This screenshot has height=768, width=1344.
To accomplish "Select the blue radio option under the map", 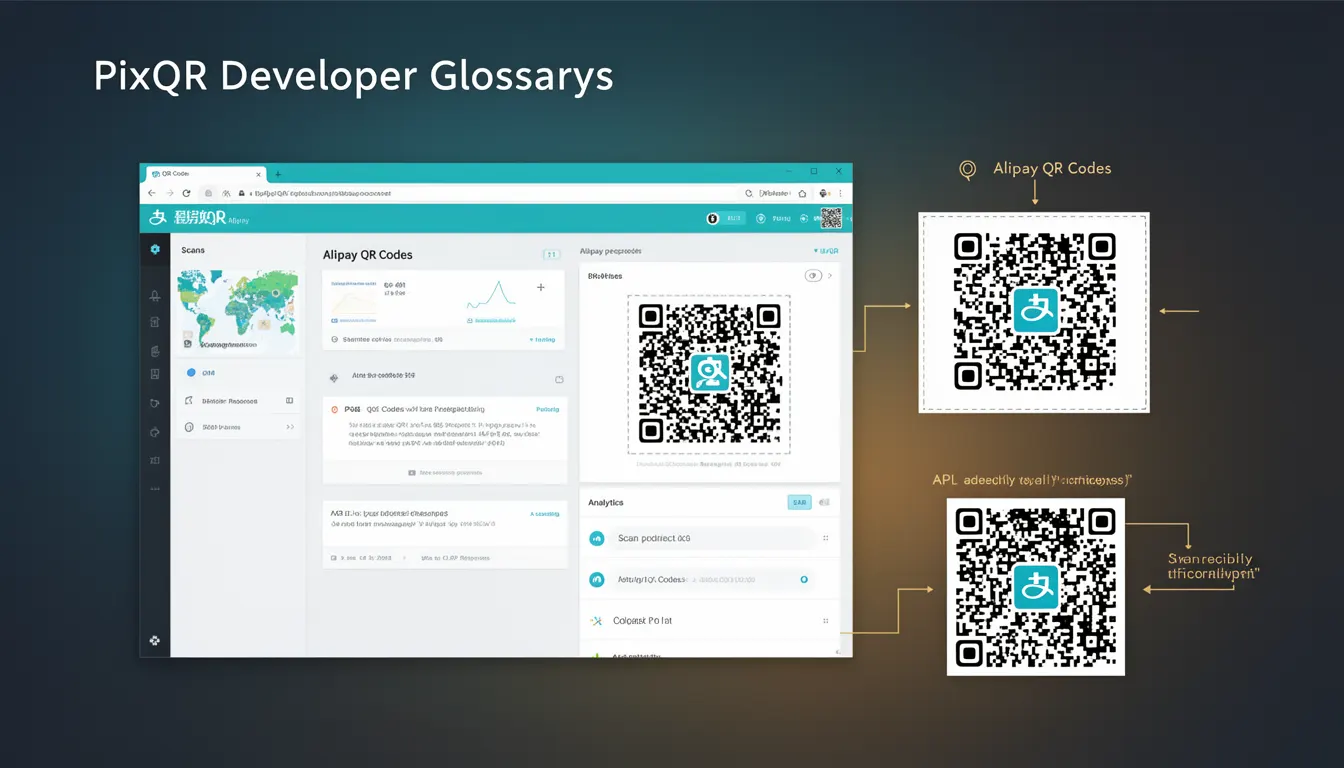I will 191,372.
